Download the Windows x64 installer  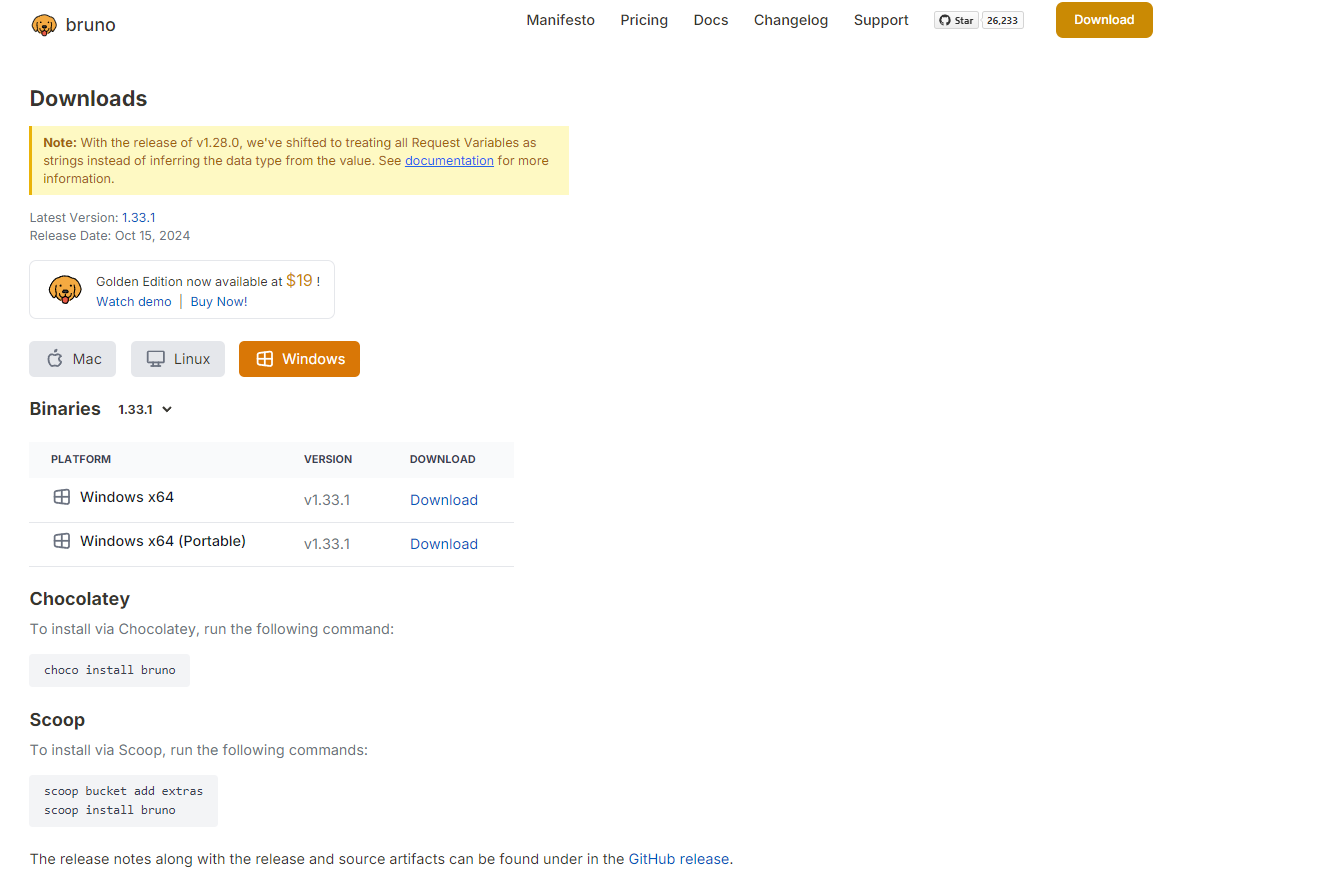pos(444,500)
